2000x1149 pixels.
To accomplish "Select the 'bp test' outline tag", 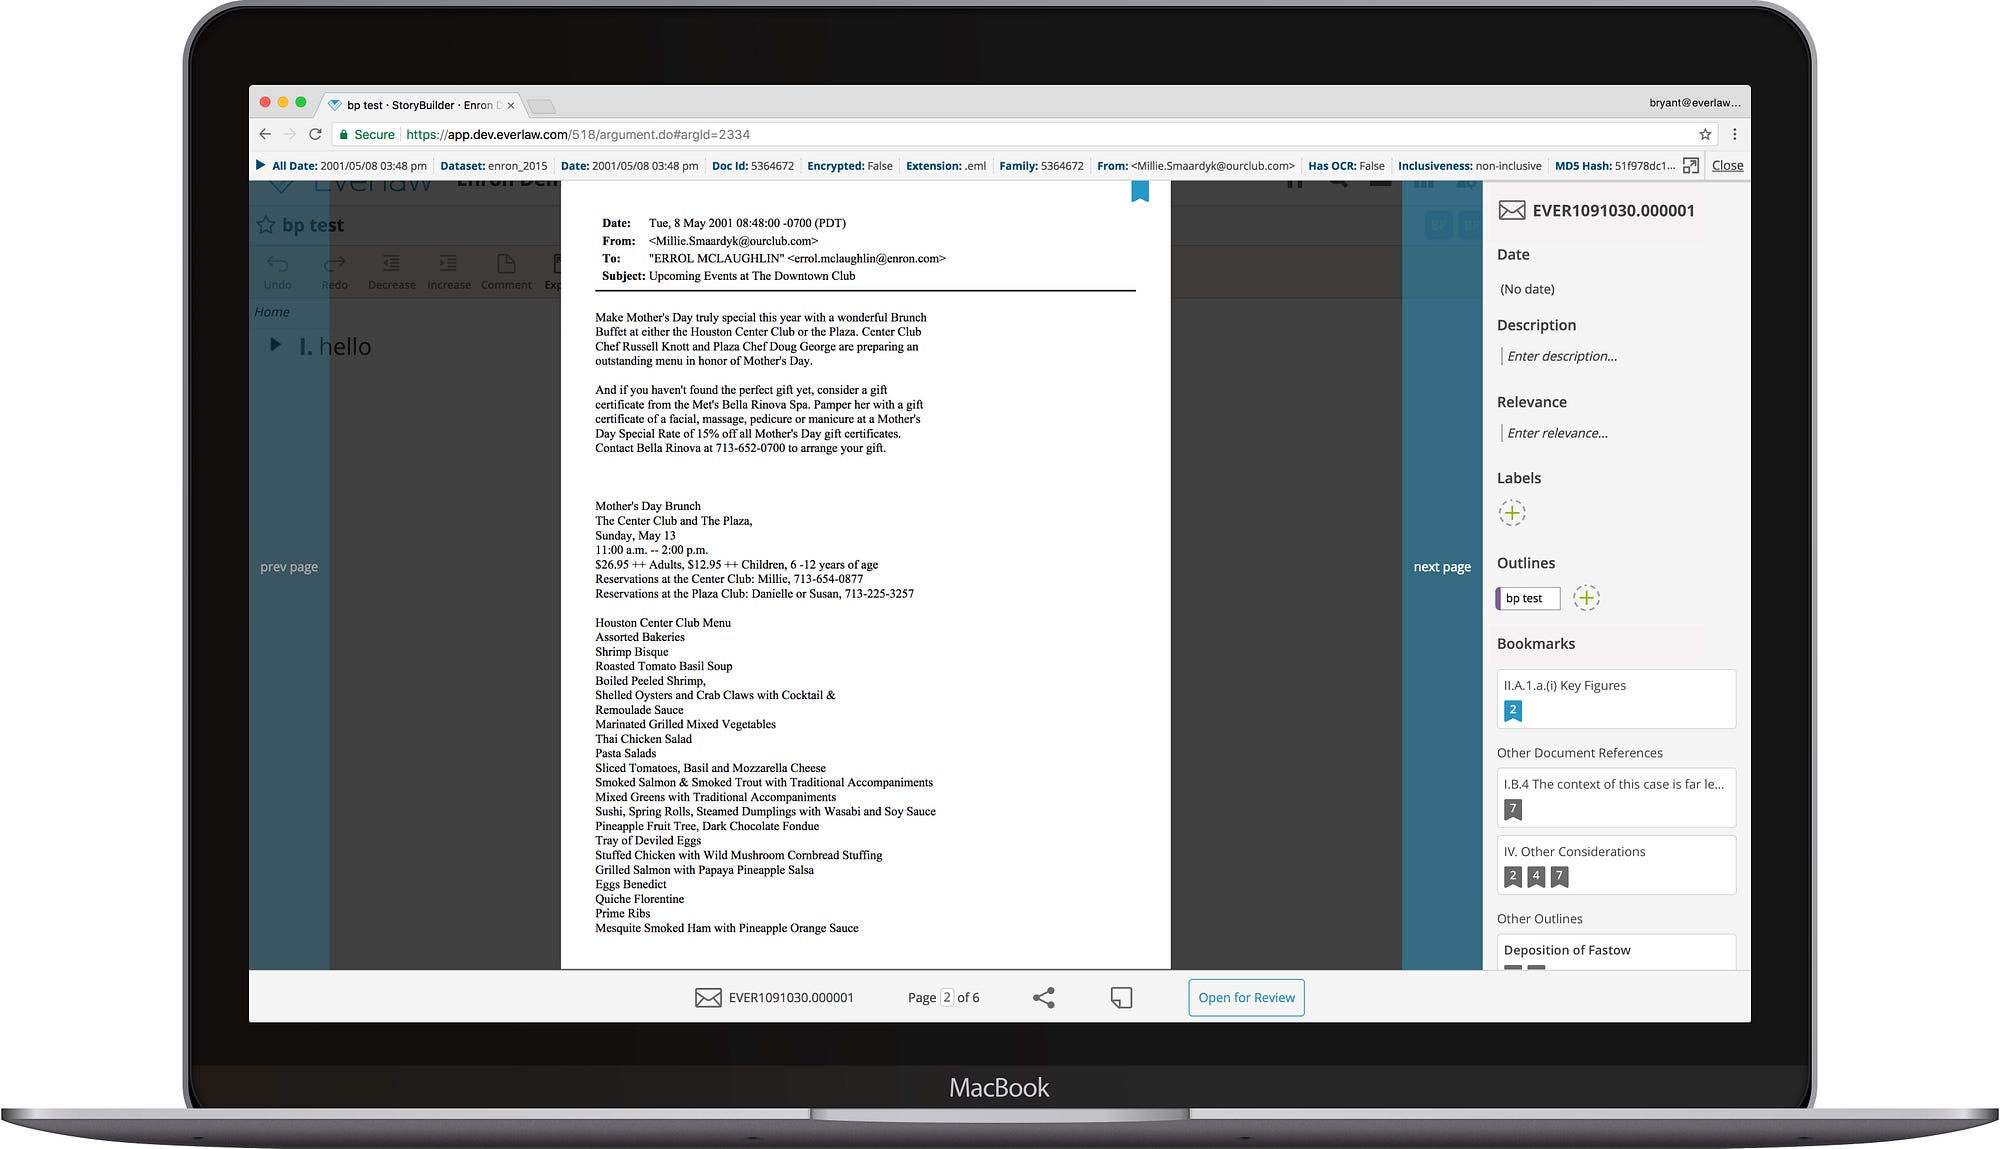I will 1525,598.
